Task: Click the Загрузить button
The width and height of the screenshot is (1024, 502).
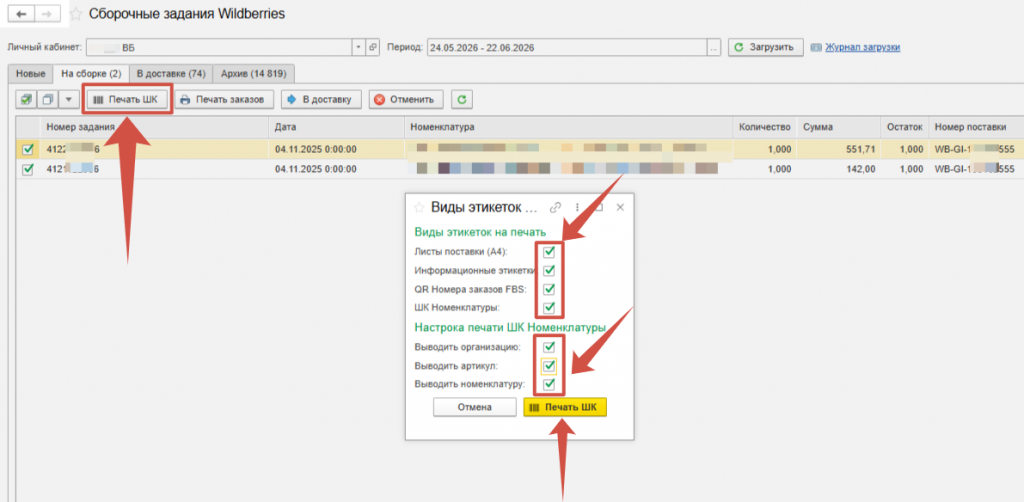Action: tap(765, 48)
